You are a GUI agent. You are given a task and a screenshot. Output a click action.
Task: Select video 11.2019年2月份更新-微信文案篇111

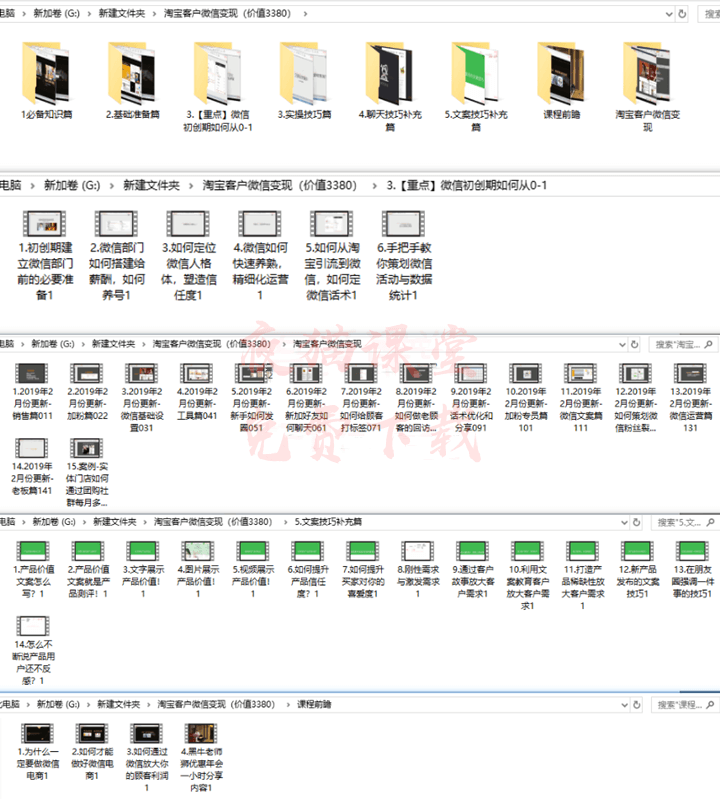point(581,398)
